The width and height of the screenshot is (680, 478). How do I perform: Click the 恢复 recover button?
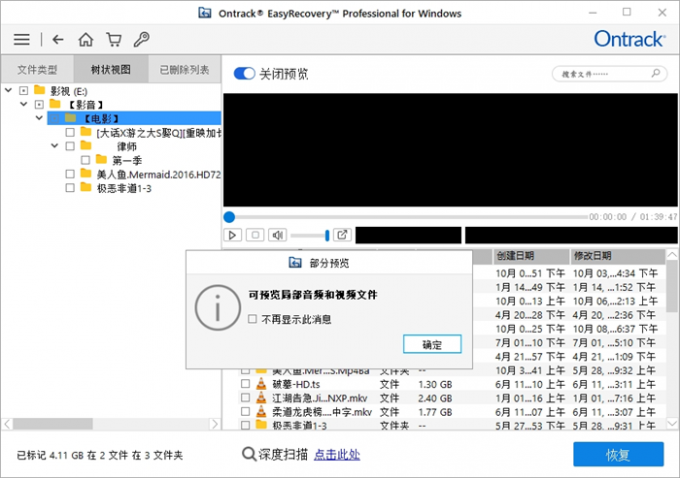pyautogui.click(x=617, y=454)
